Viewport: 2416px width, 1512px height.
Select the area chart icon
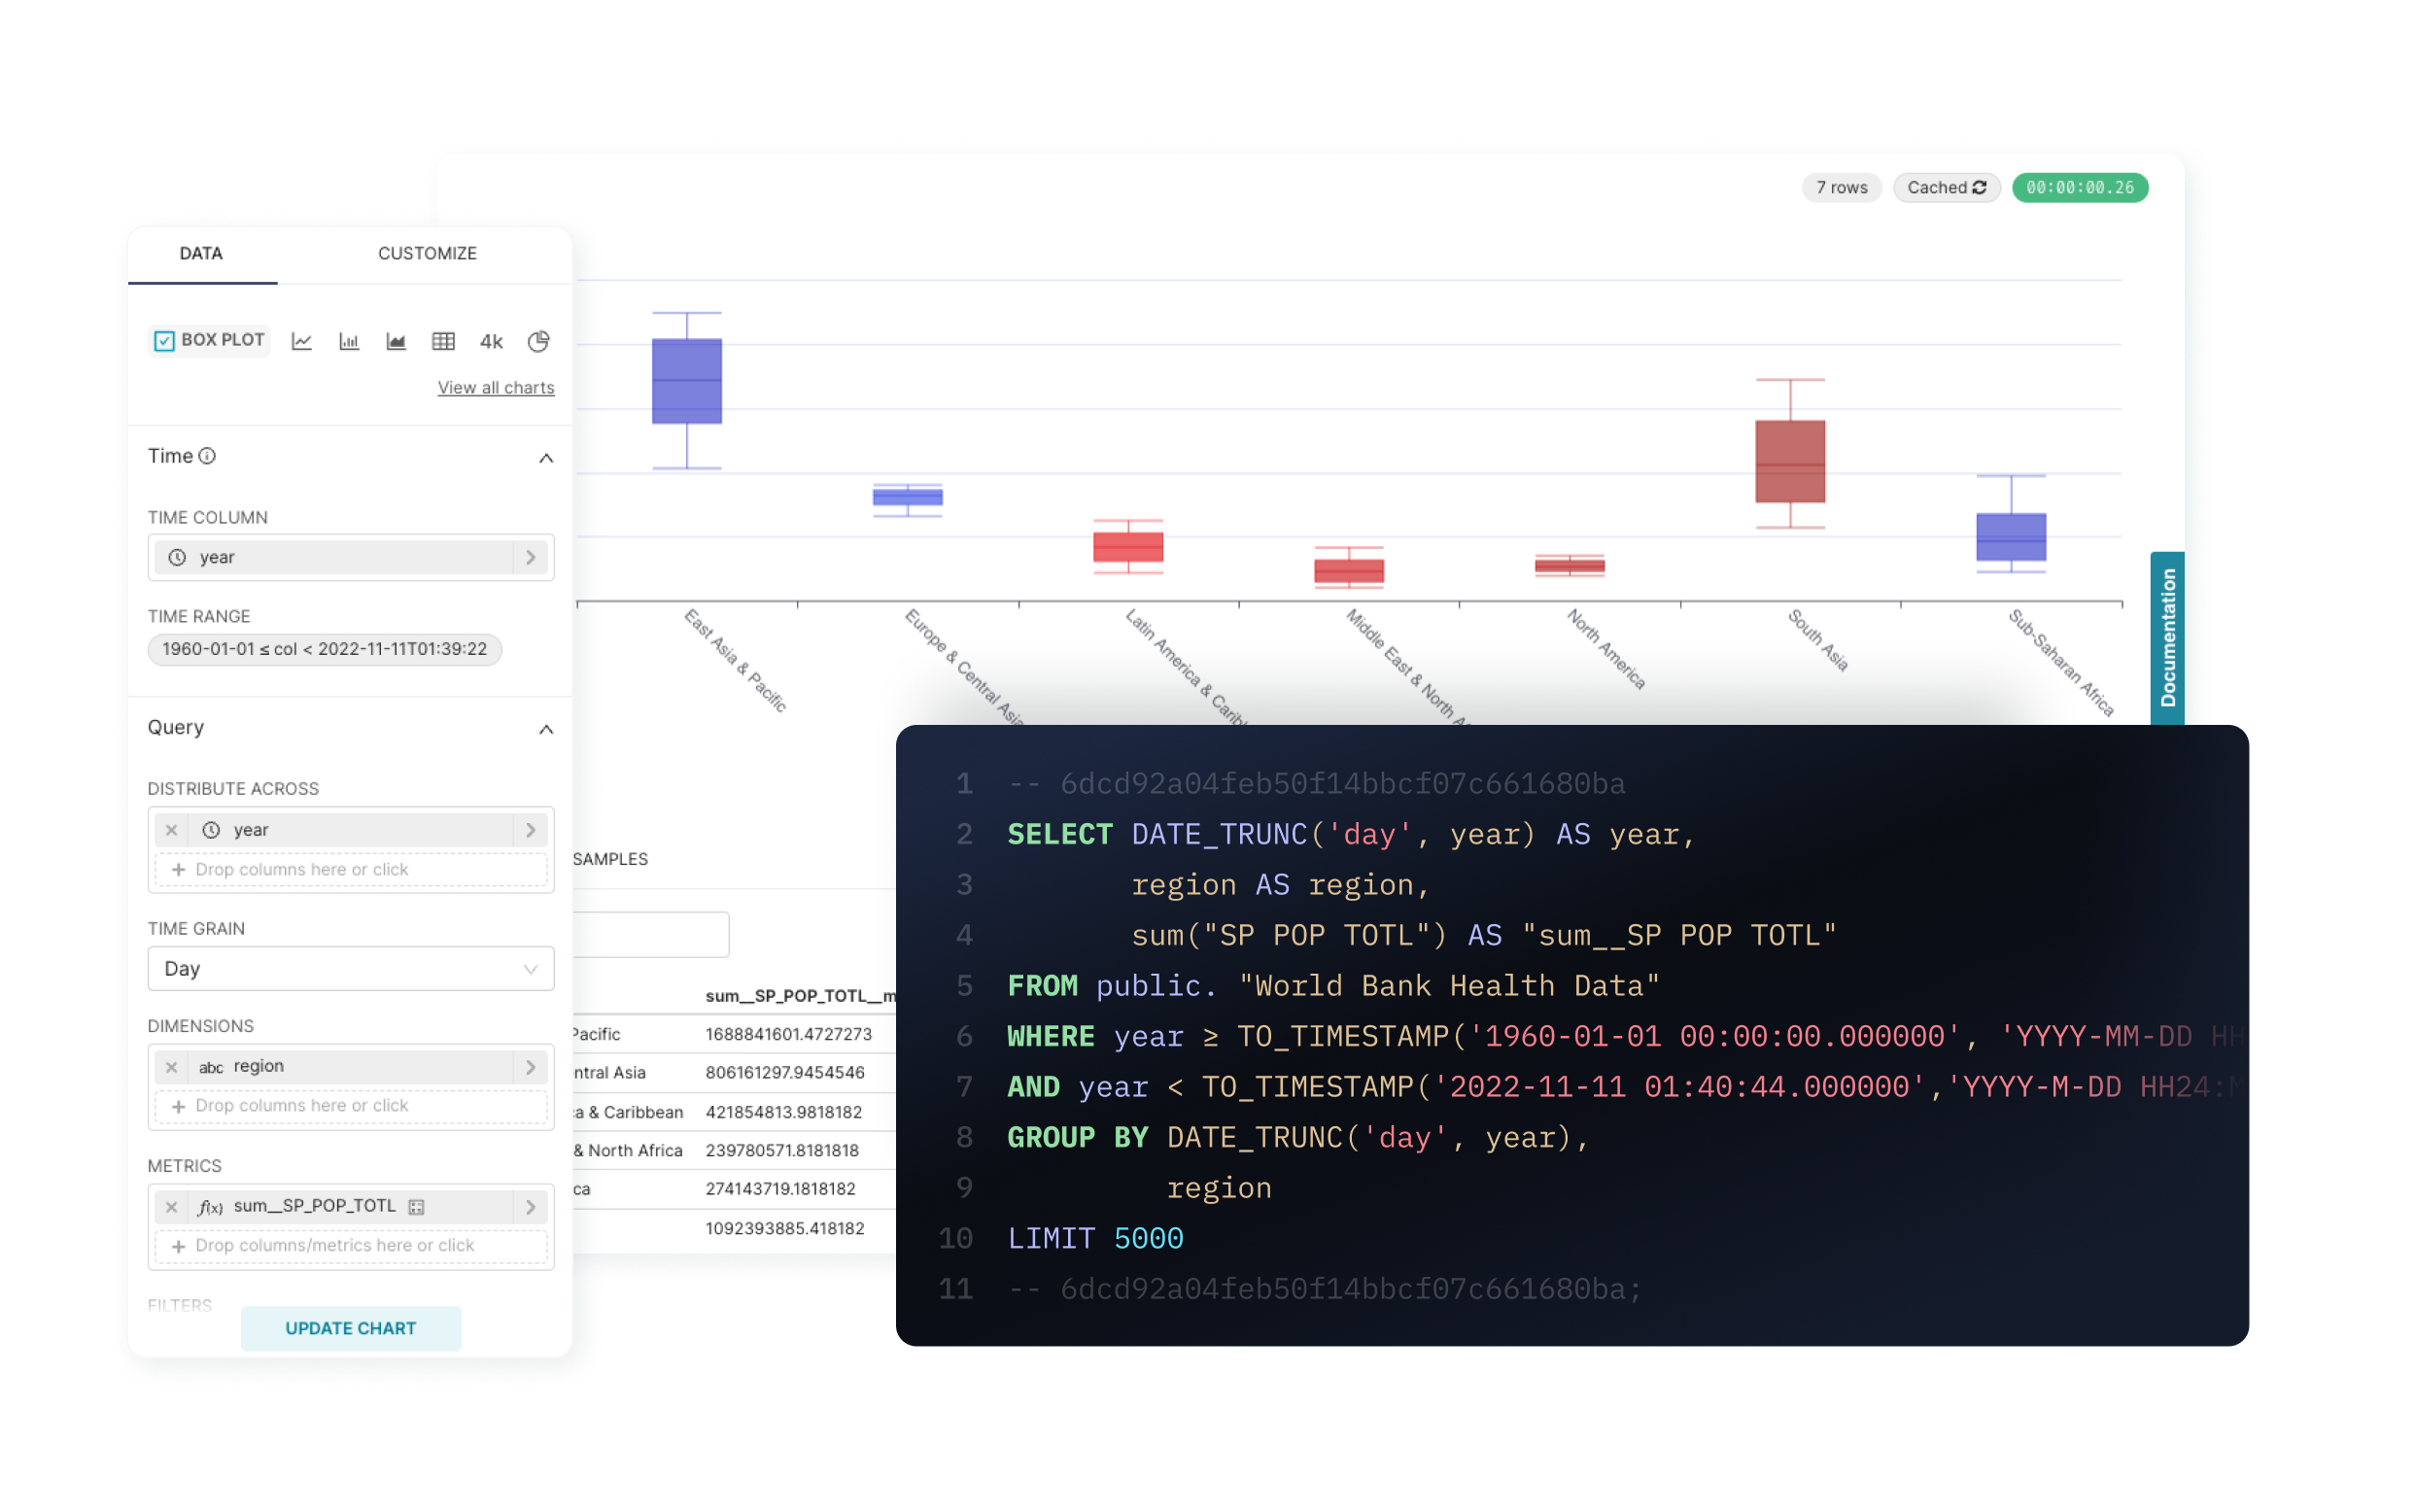point(396,341)
